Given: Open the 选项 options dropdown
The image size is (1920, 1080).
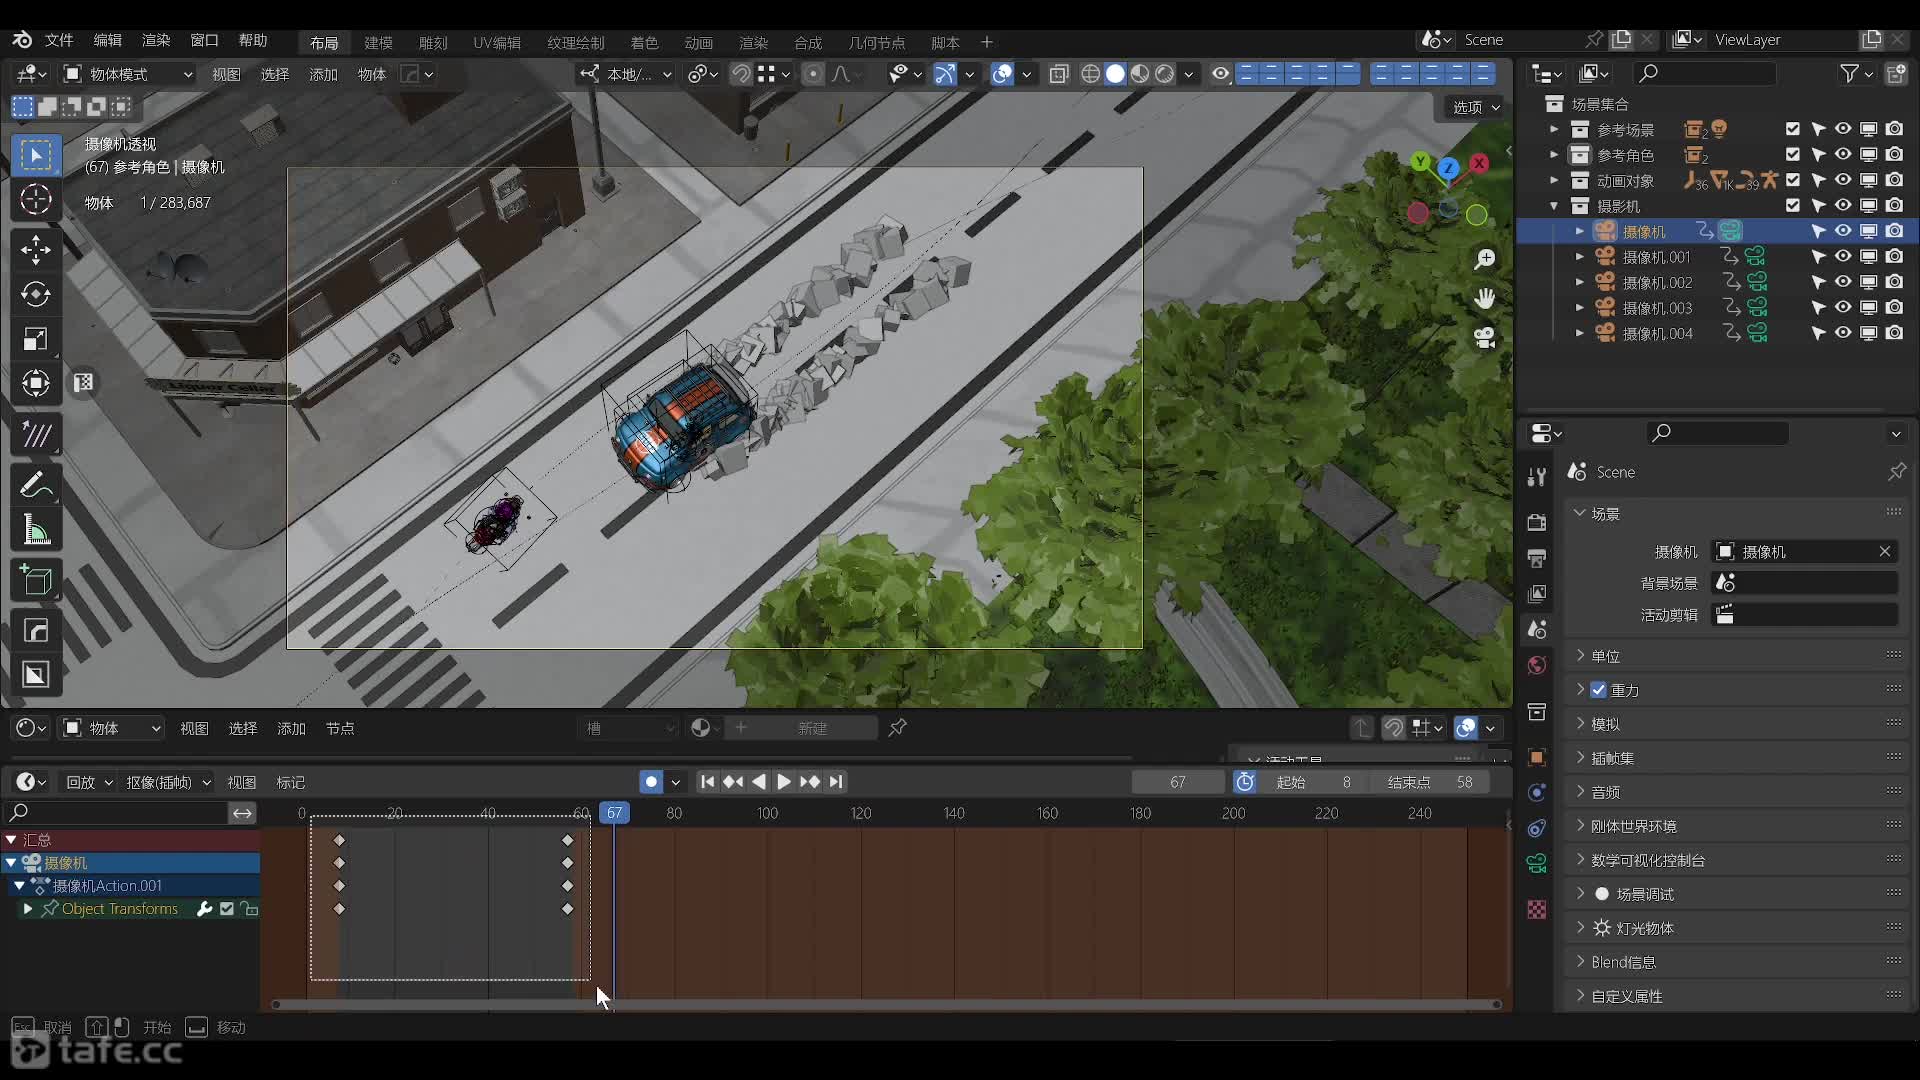Looking at the screenshot, I should click(1476, 107).
